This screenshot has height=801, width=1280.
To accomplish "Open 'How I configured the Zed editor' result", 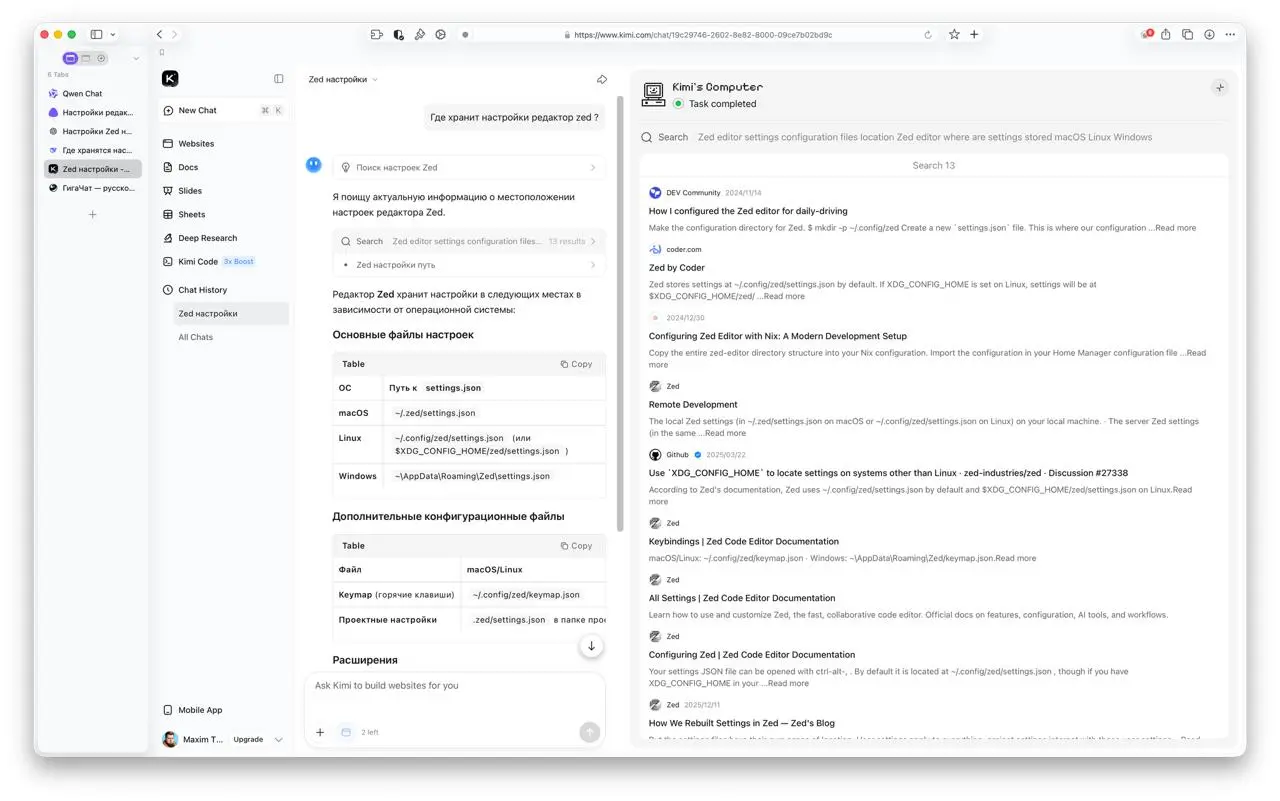I will (x=748, y=211).
